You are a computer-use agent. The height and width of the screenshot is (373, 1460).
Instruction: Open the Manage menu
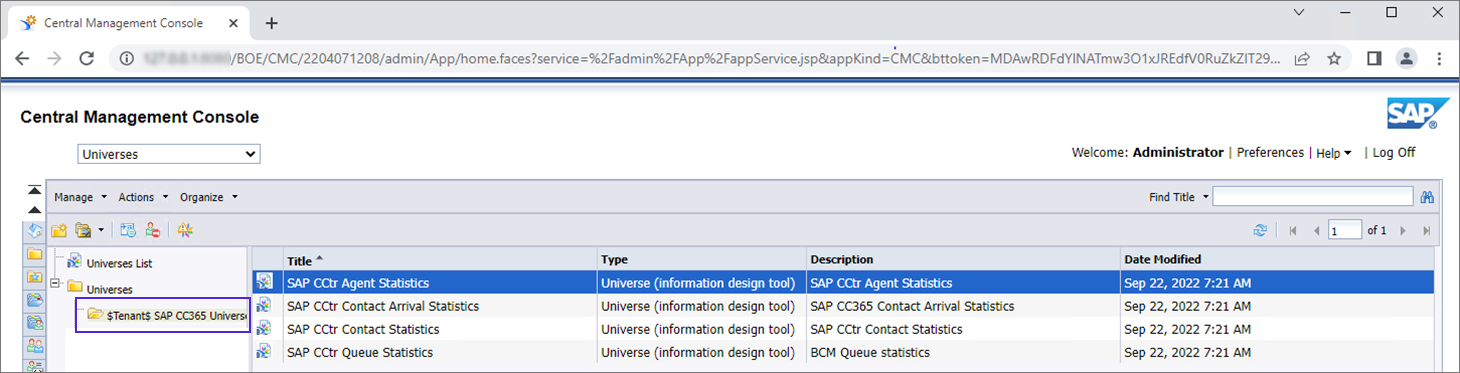click(x=80, y=197)
